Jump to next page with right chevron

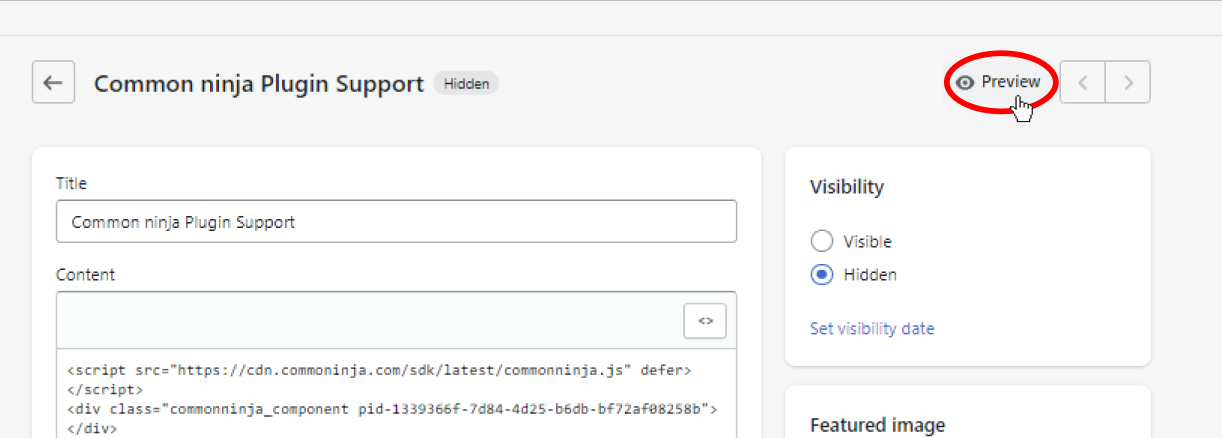point(1128,82)
